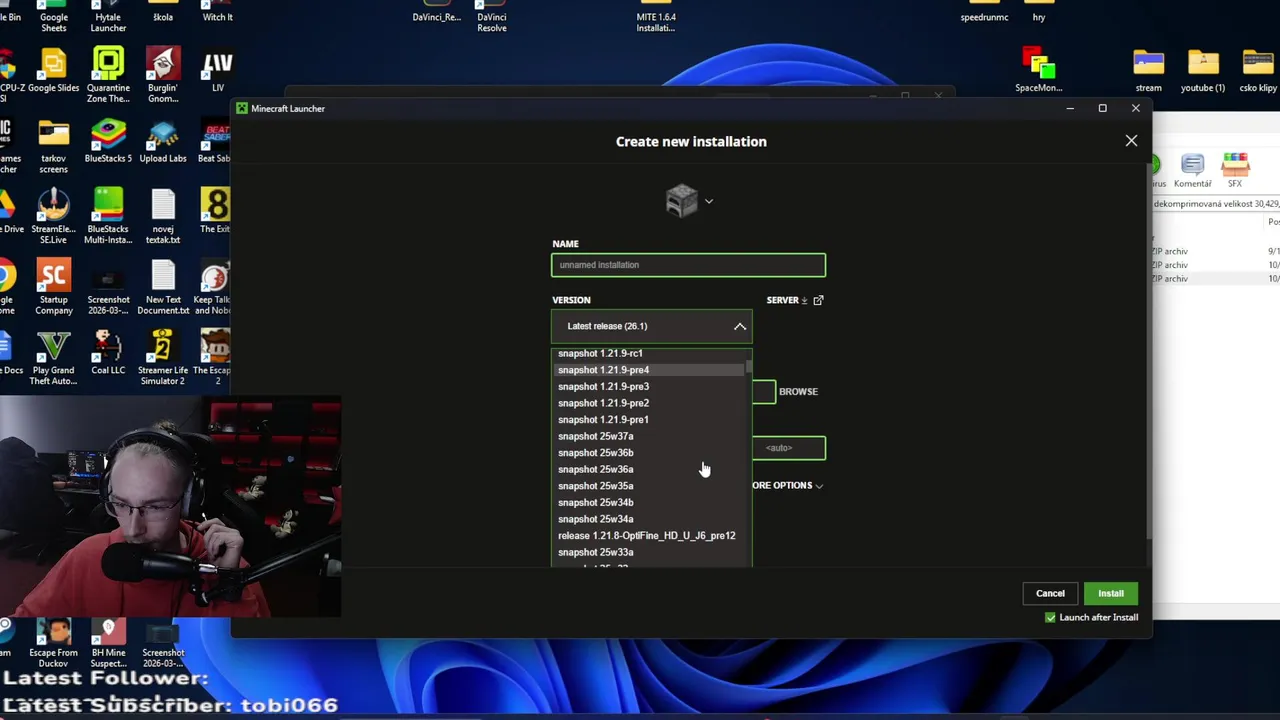Select the speedrunmc folder label
Screen dimensions: 1280x720
tap(984, 17)
